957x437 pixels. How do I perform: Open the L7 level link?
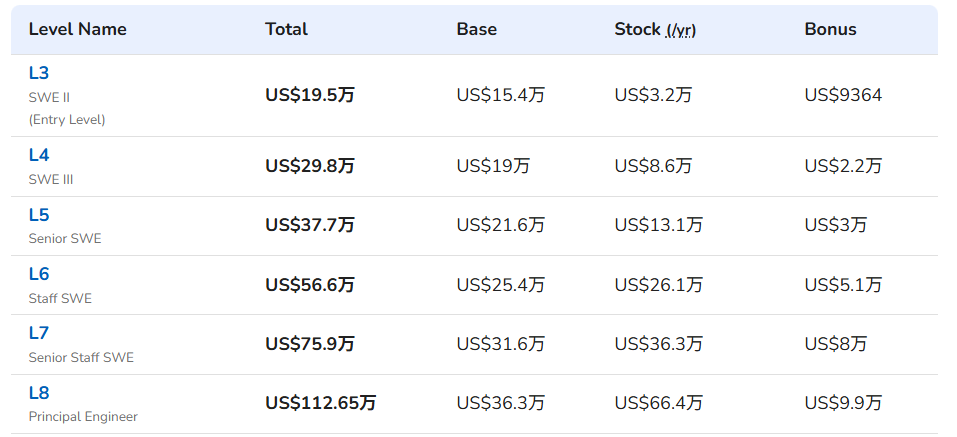click(38, 333)
